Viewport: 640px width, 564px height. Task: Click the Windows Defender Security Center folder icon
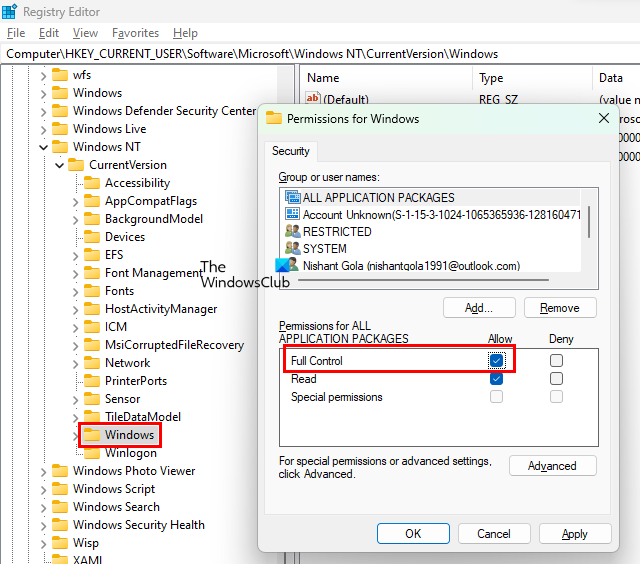tap(60, 111)
